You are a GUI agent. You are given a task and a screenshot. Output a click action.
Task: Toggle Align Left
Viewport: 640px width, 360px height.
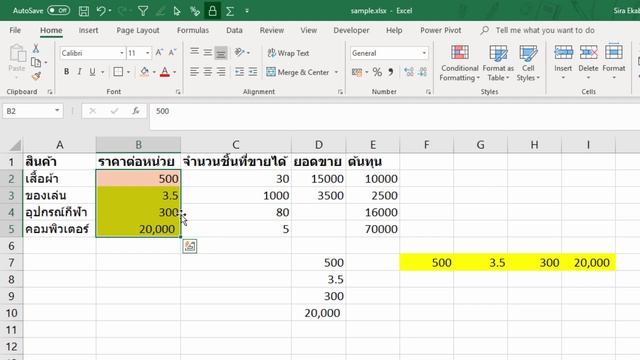194,72
